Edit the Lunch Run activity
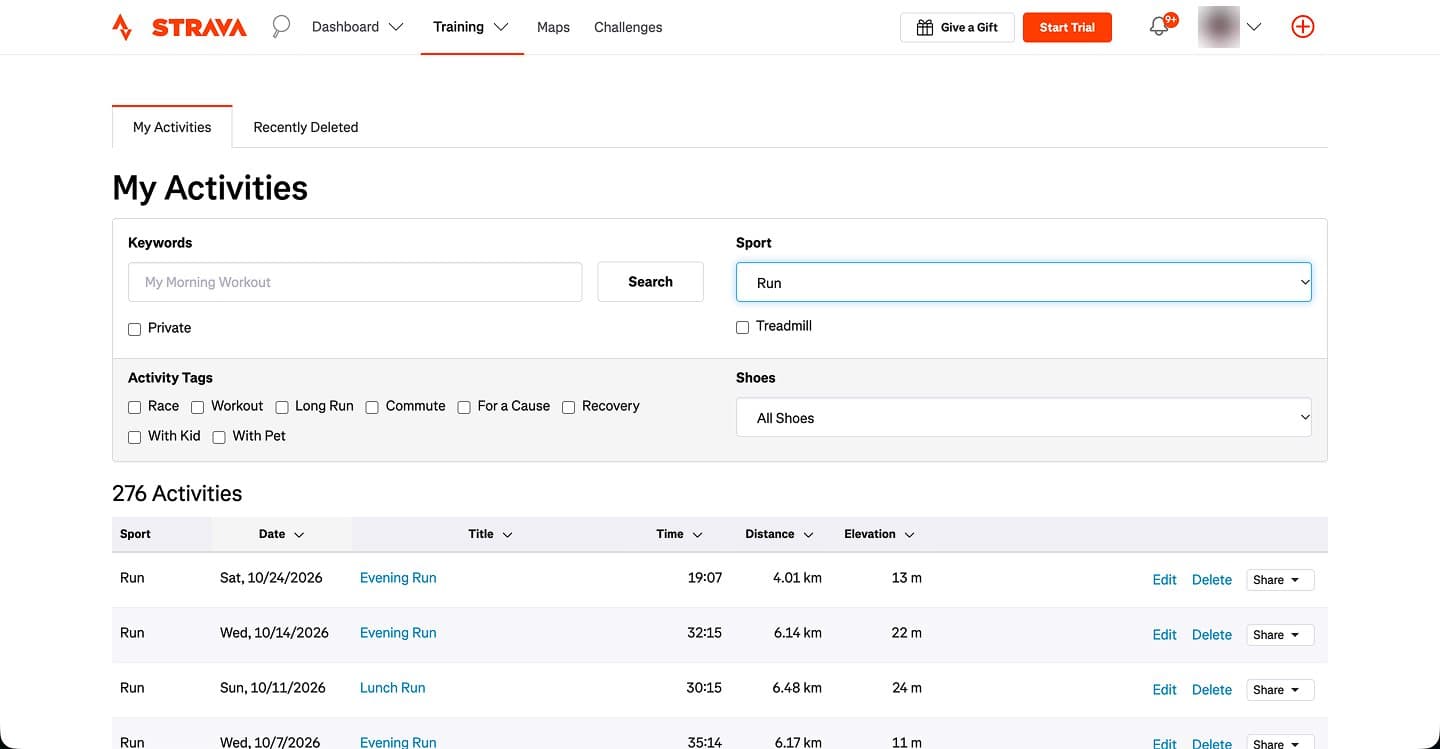 (x=1164, y=690)
